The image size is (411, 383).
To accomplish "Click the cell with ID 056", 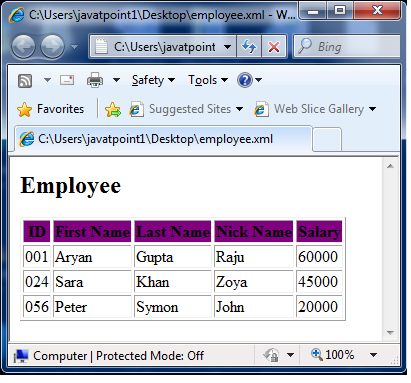I will click(x=37, y=307).
